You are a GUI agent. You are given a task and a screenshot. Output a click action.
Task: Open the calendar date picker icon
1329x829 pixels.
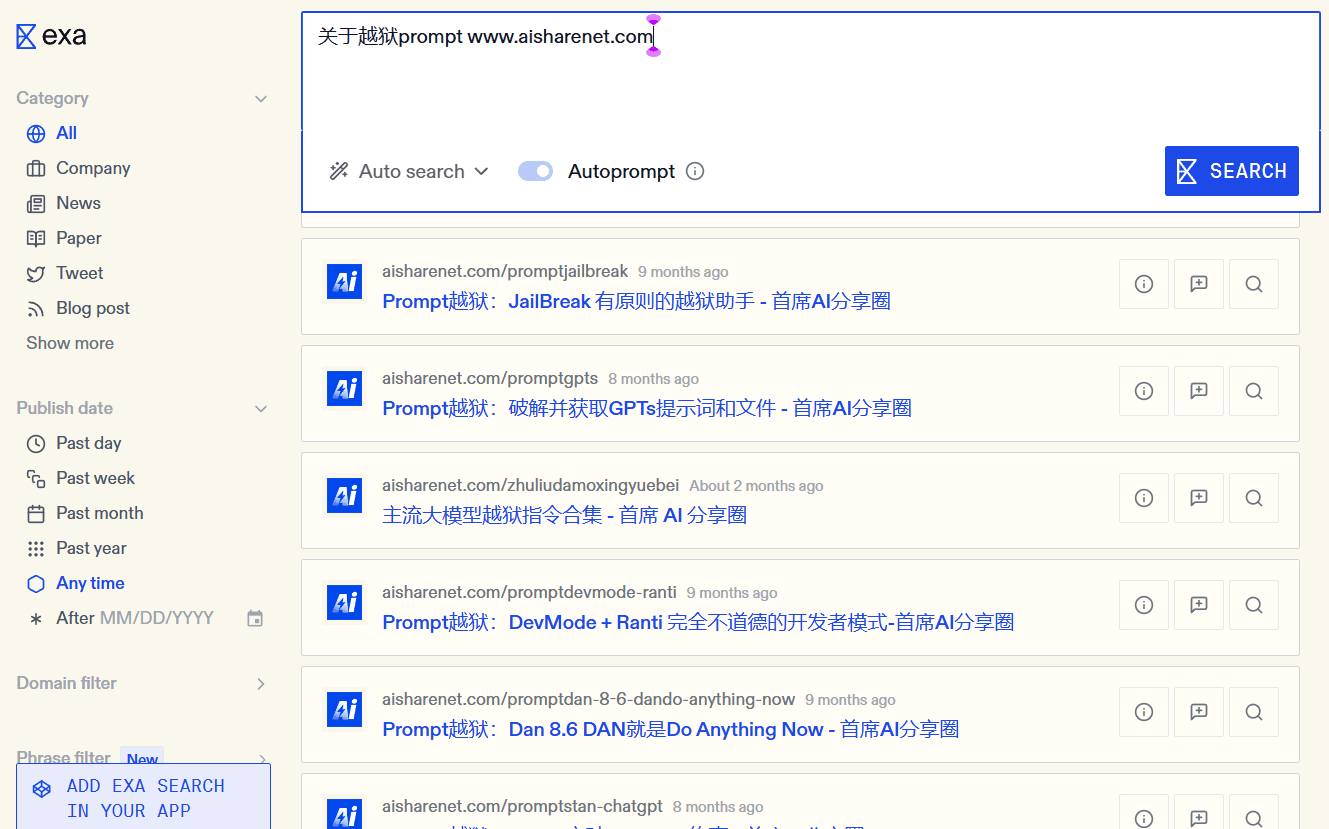click(x=255, y=619)
